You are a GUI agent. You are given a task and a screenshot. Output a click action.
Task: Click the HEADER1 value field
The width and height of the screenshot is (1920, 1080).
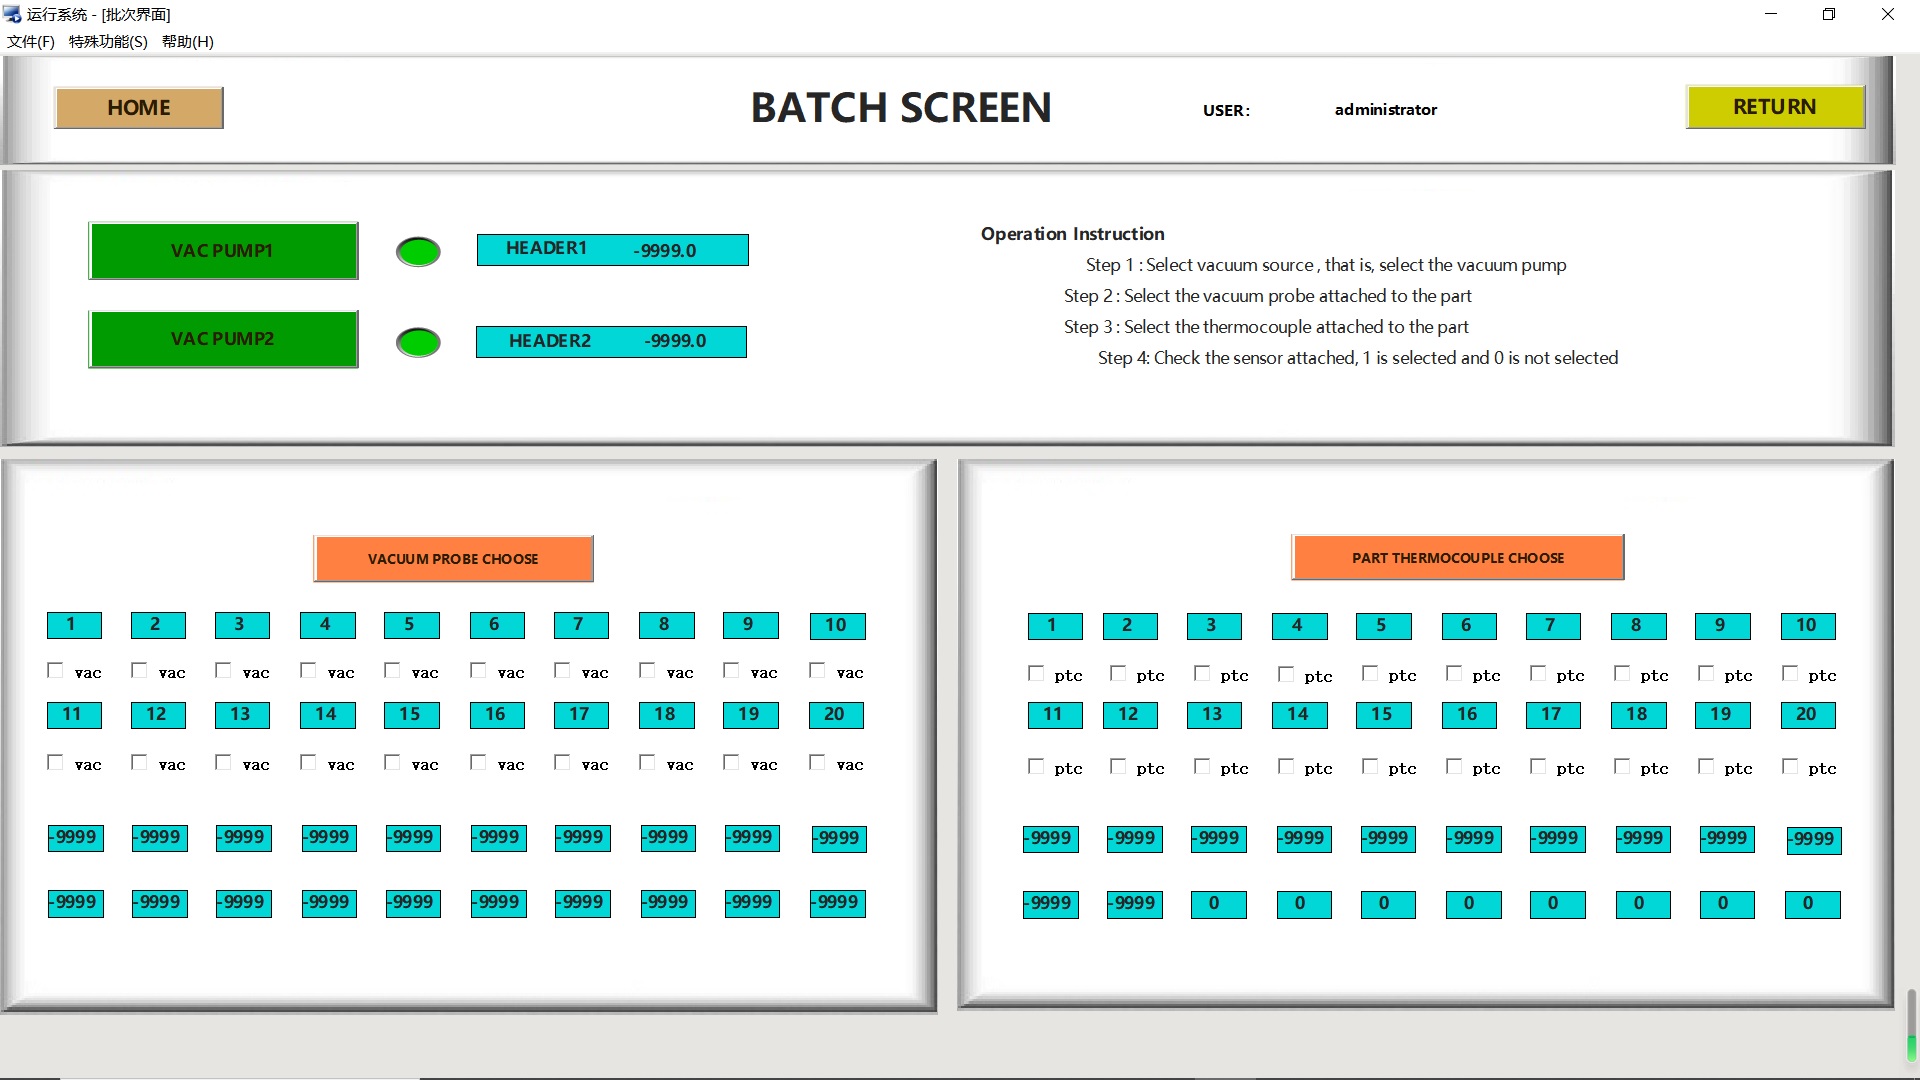point(612,250)
